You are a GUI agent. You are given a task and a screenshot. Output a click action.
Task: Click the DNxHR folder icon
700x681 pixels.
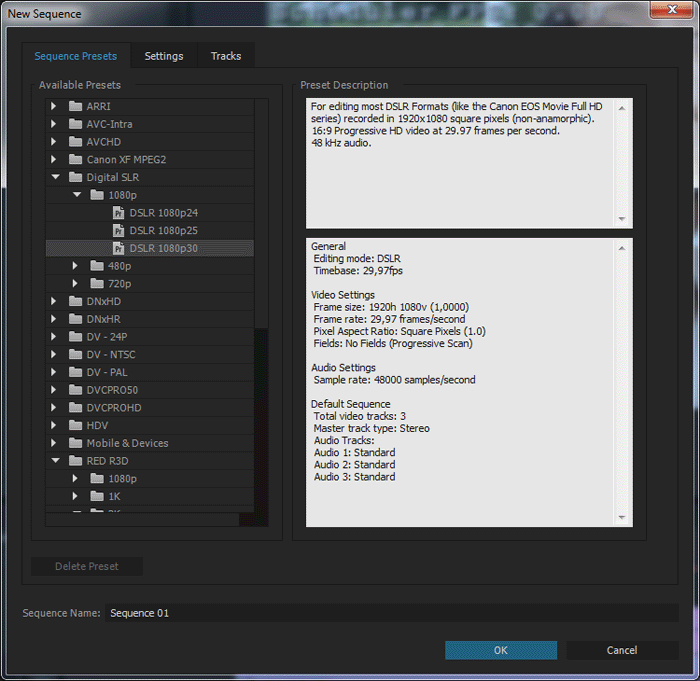click(x=75, y=319)
